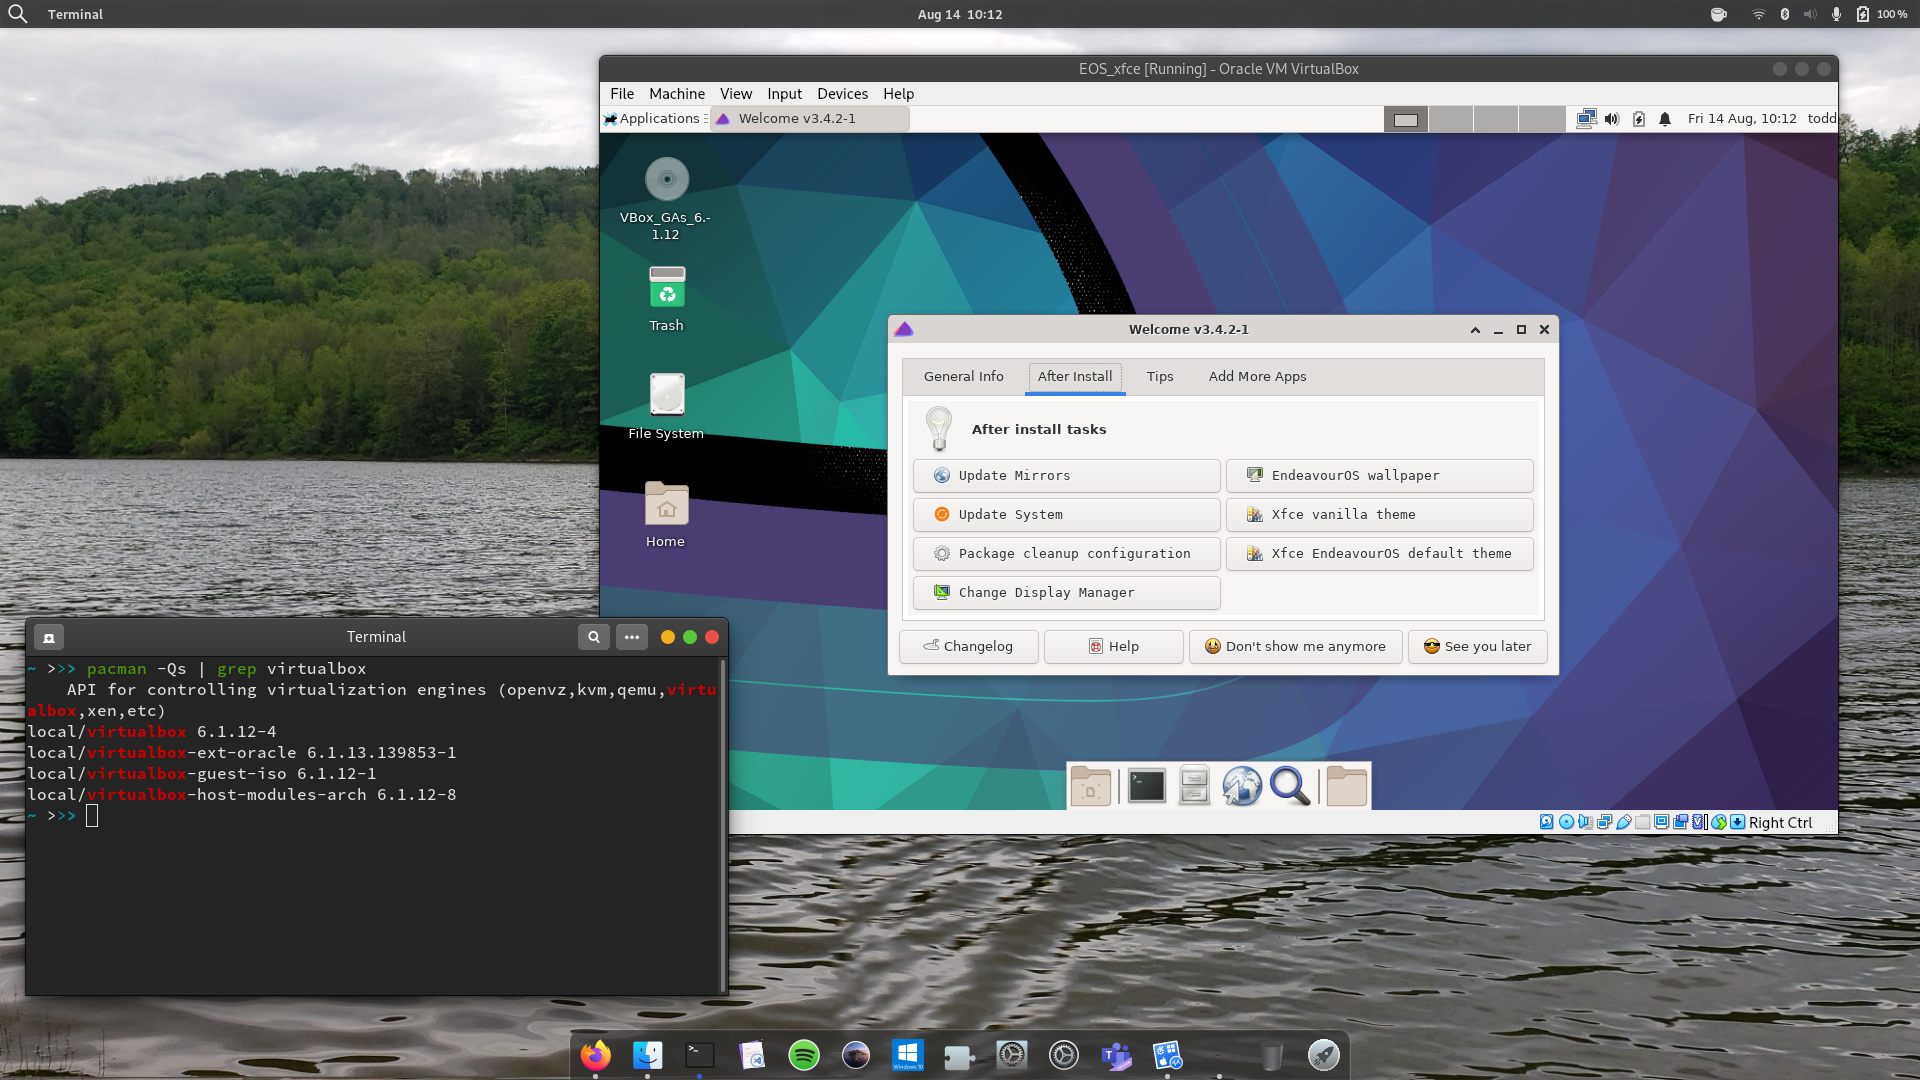Click the terminal search button
Image resolution: width=1920 pixels, height=1080 pixels.
(x=594, y=637)
